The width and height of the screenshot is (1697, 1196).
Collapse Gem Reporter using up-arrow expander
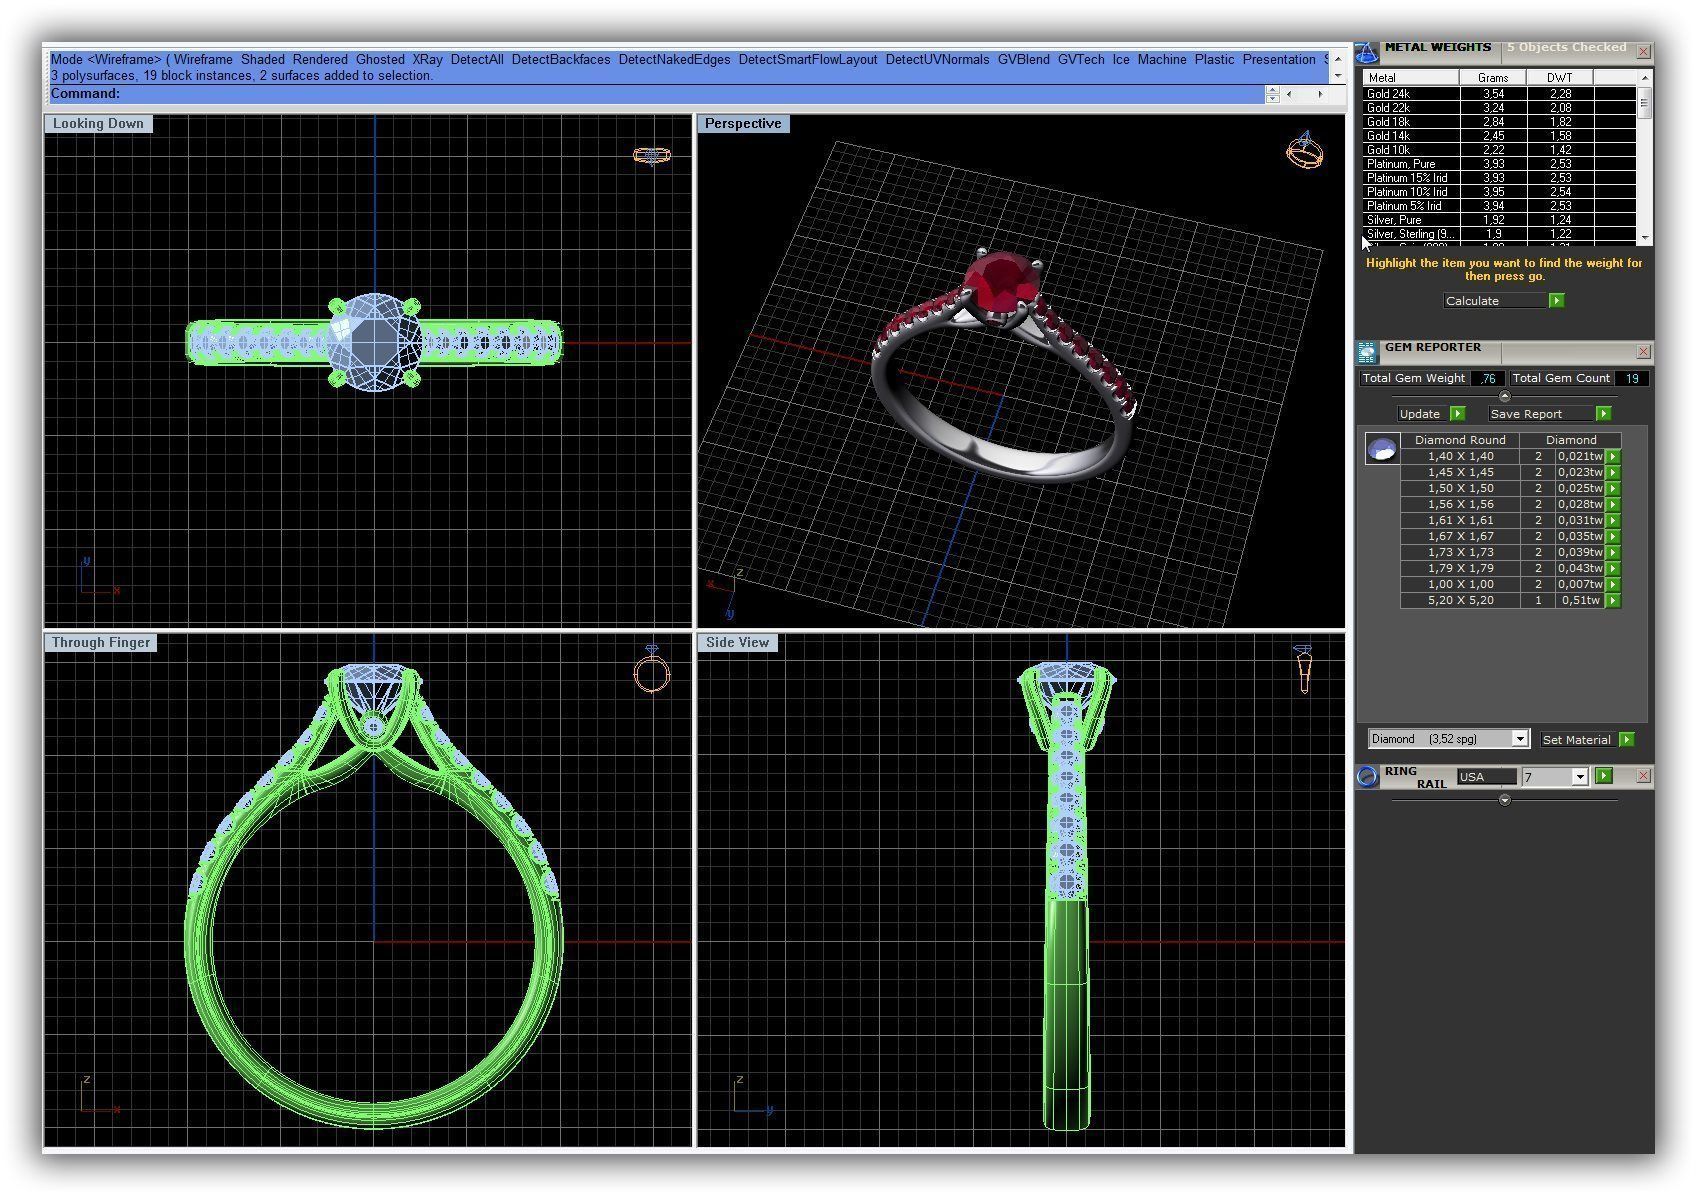[1504, 397]
